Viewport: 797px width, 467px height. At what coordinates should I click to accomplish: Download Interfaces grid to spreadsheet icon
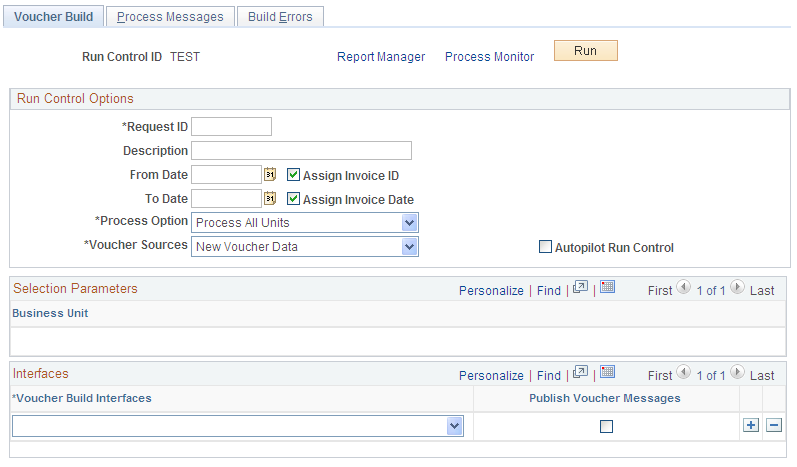coord(607,372)
